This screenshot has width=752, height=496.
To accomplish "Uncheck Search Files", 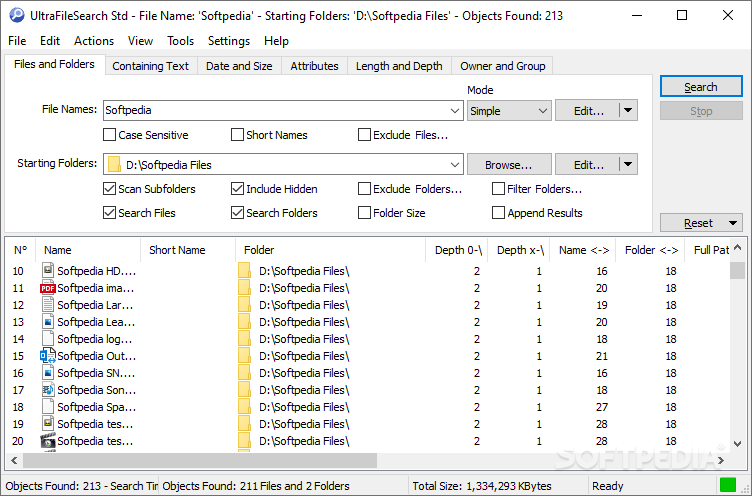I will [x=109, y=213].
